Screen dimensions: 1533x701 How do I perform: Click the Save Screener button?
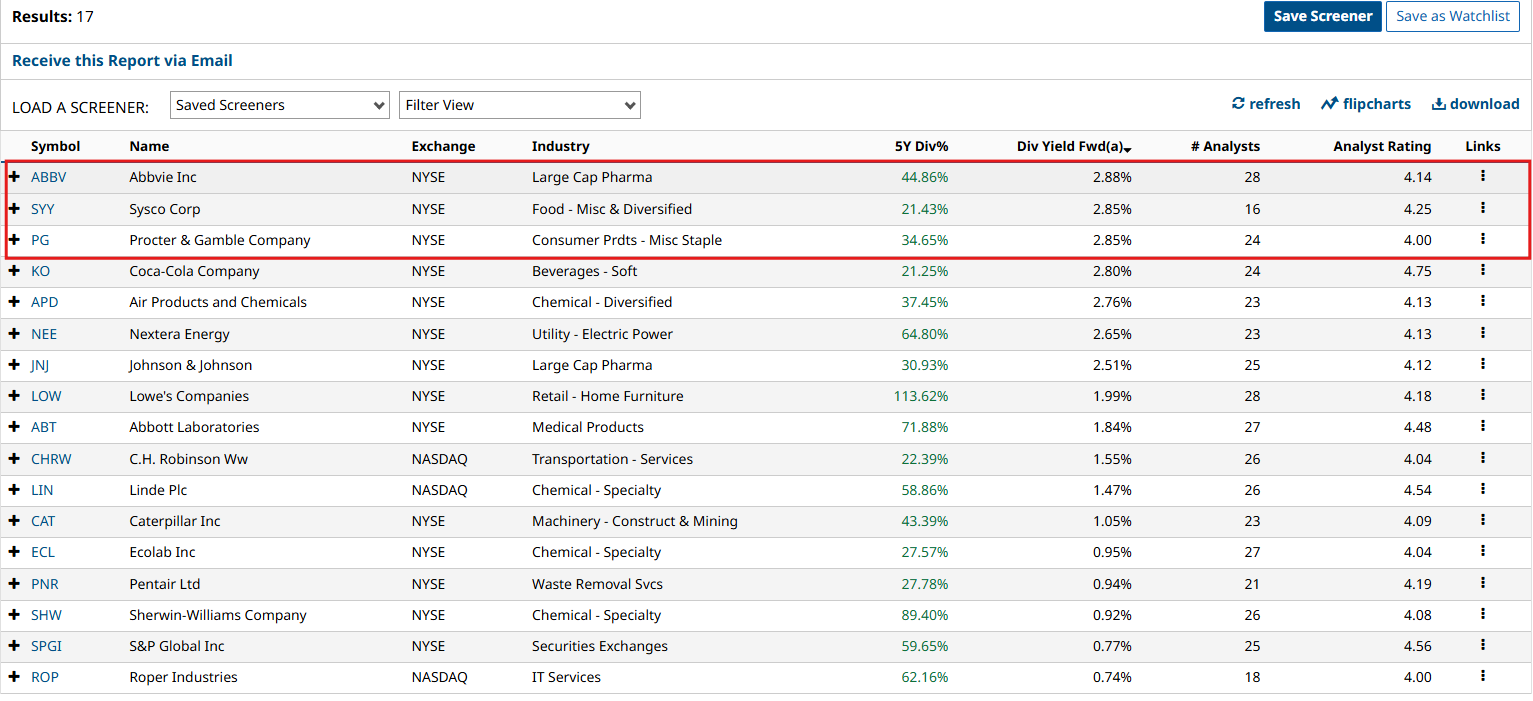(x=1322, y=16)
